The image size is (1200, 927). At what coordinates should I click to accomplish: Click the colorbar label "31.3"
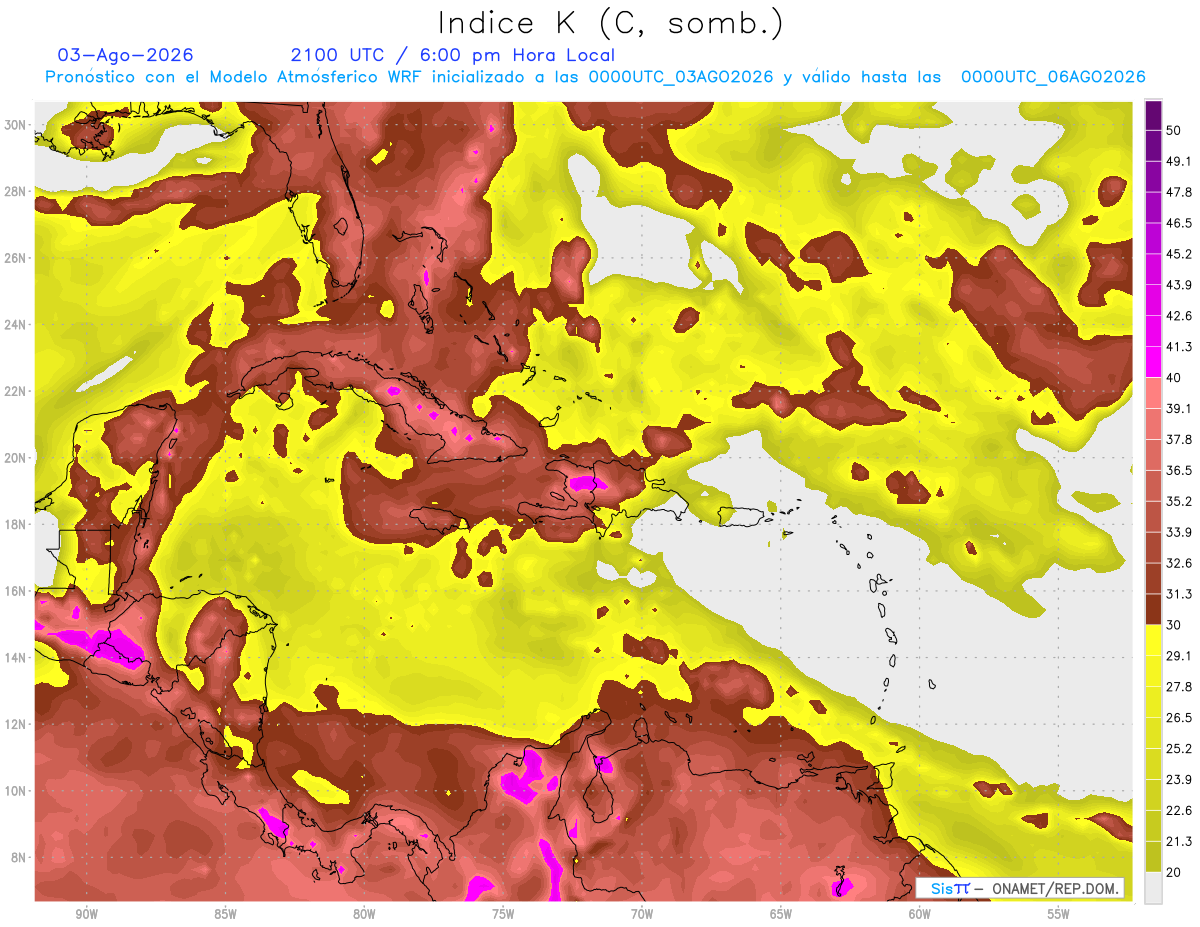[1178, 594]
